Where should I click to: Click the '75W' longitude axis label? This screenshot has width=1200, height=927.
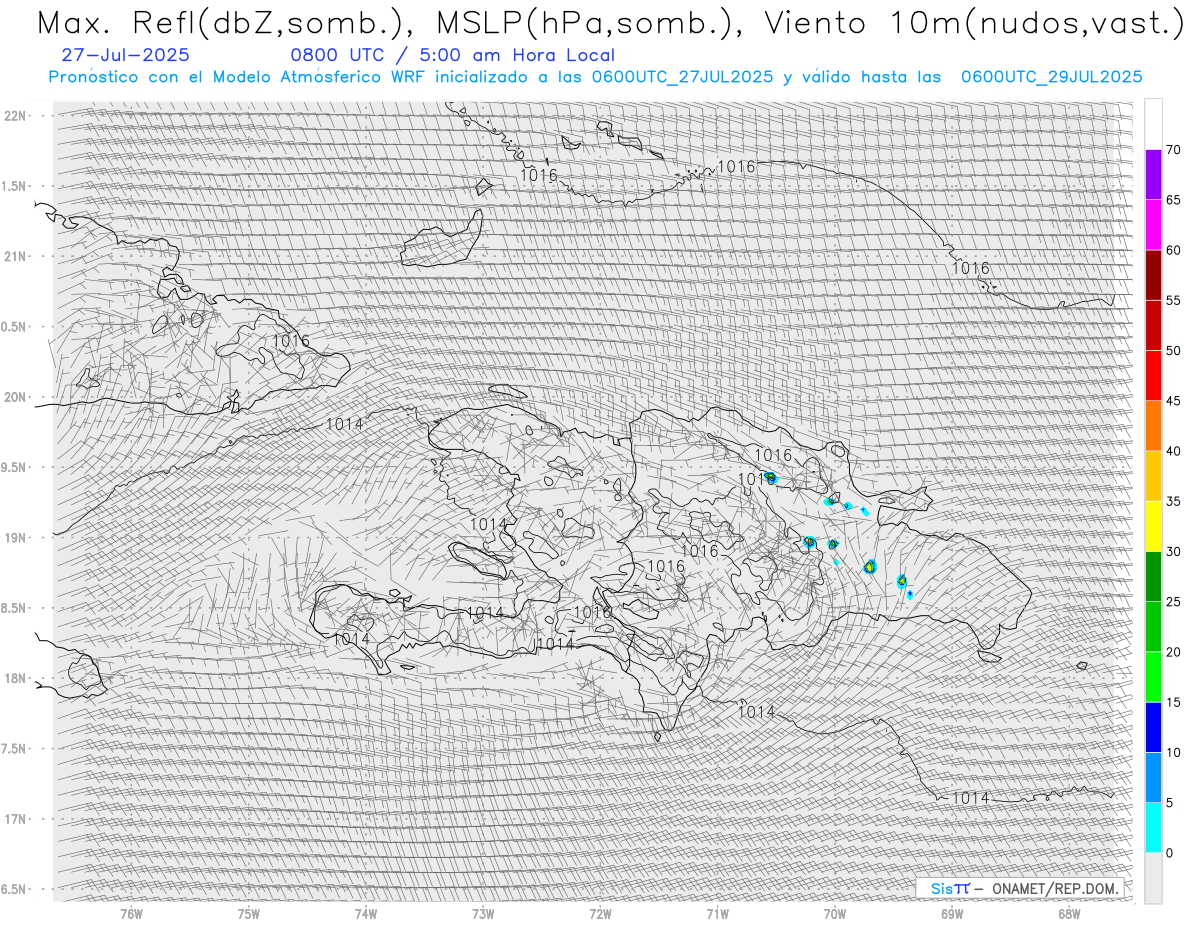[x=249, y=913]
